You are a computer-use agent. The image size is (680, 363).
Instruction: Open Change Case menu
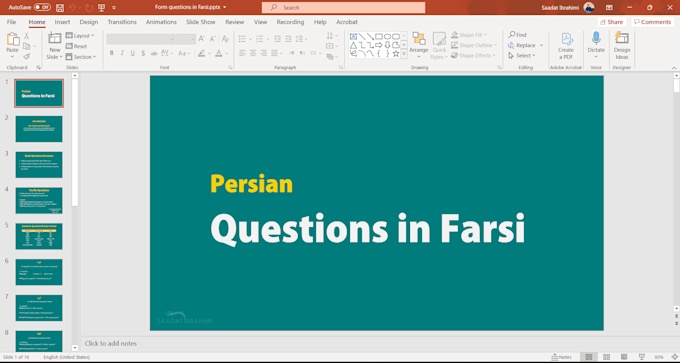(x=184, y=53)
